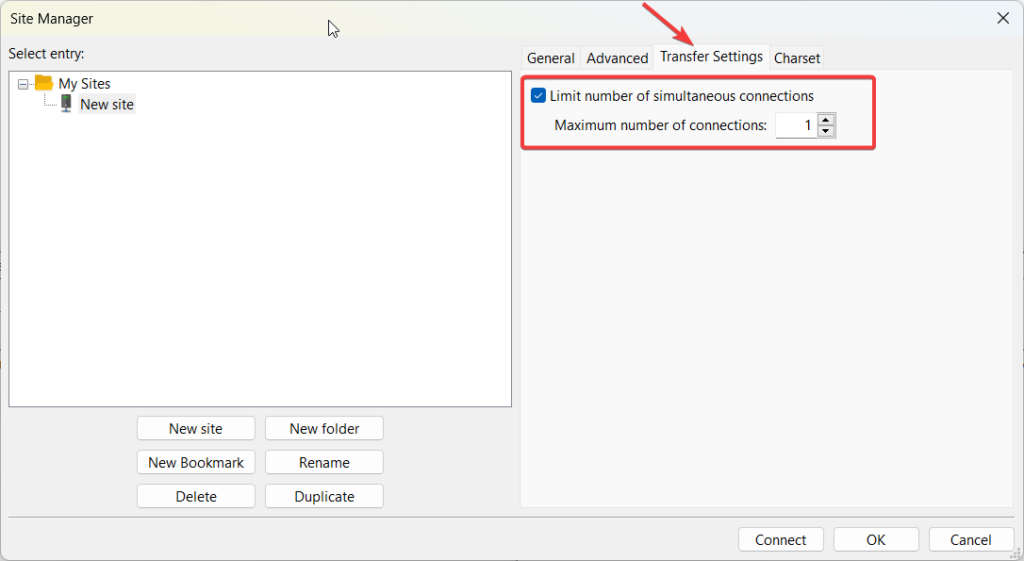Delete the selected site entry

[196, 496]
